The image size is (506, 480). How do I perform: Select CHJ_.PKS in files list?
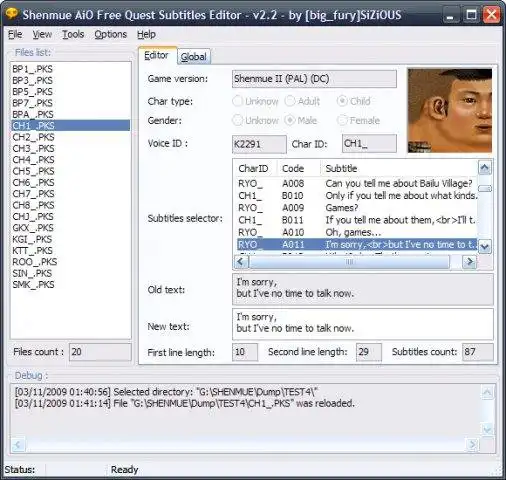coord(70,216)
